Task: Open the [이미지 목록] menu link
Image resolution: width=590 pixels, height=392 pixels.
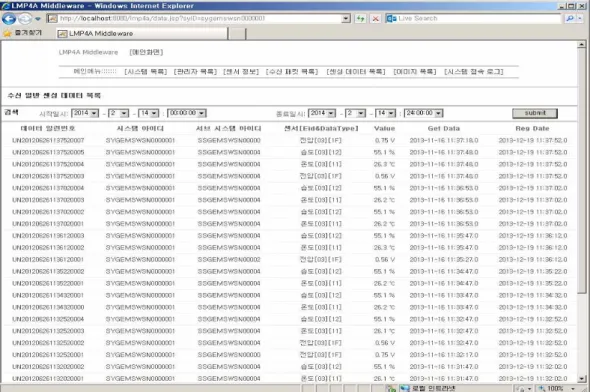Action: [x=415, y=72]
